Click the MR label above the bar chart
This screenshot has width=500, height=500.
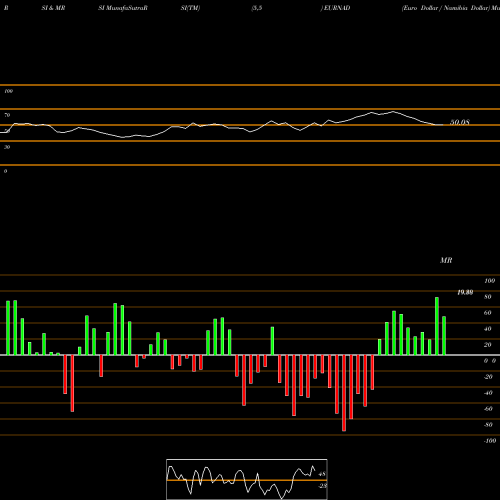point(446,260)
